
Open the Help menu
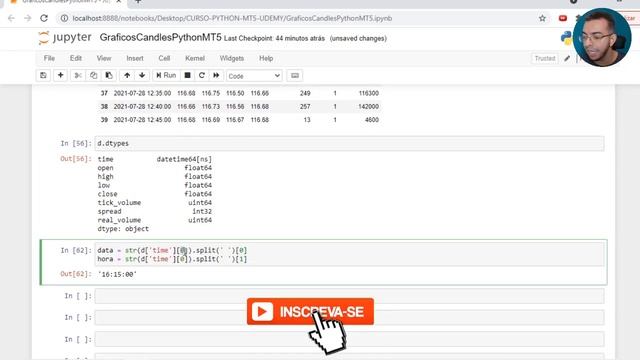[266, 58]
